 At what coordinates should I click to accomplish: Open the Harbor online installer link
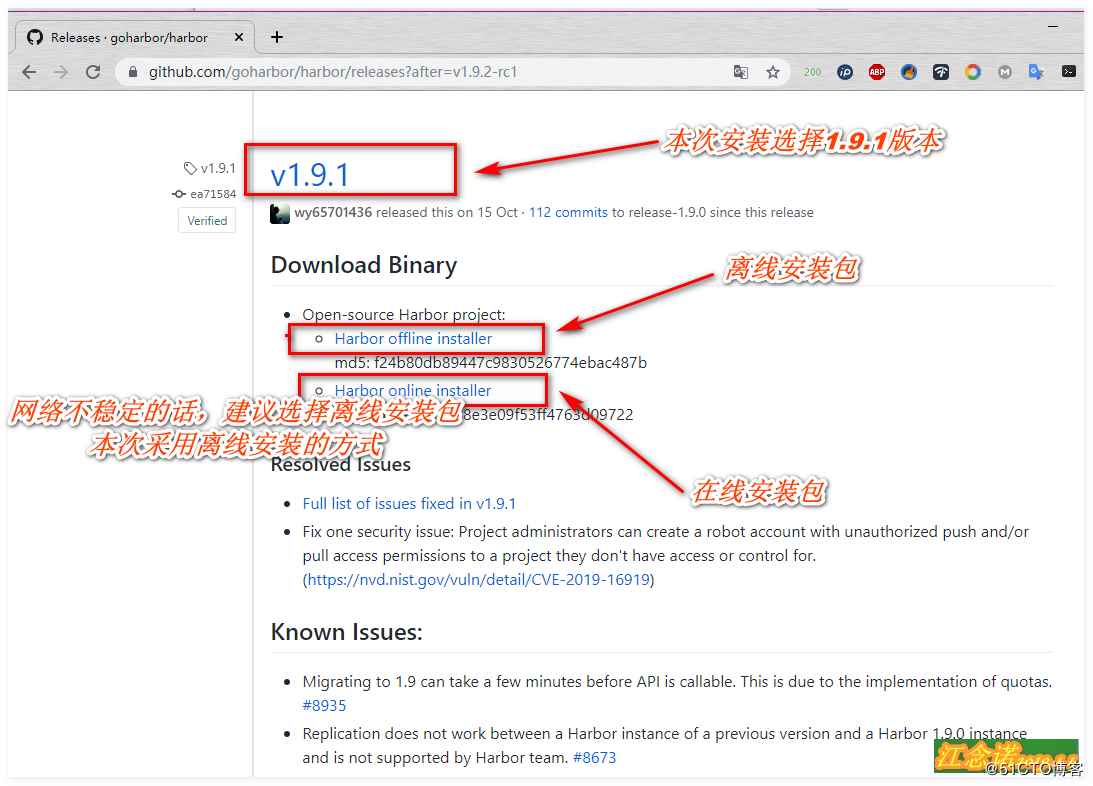pos(413,390)
